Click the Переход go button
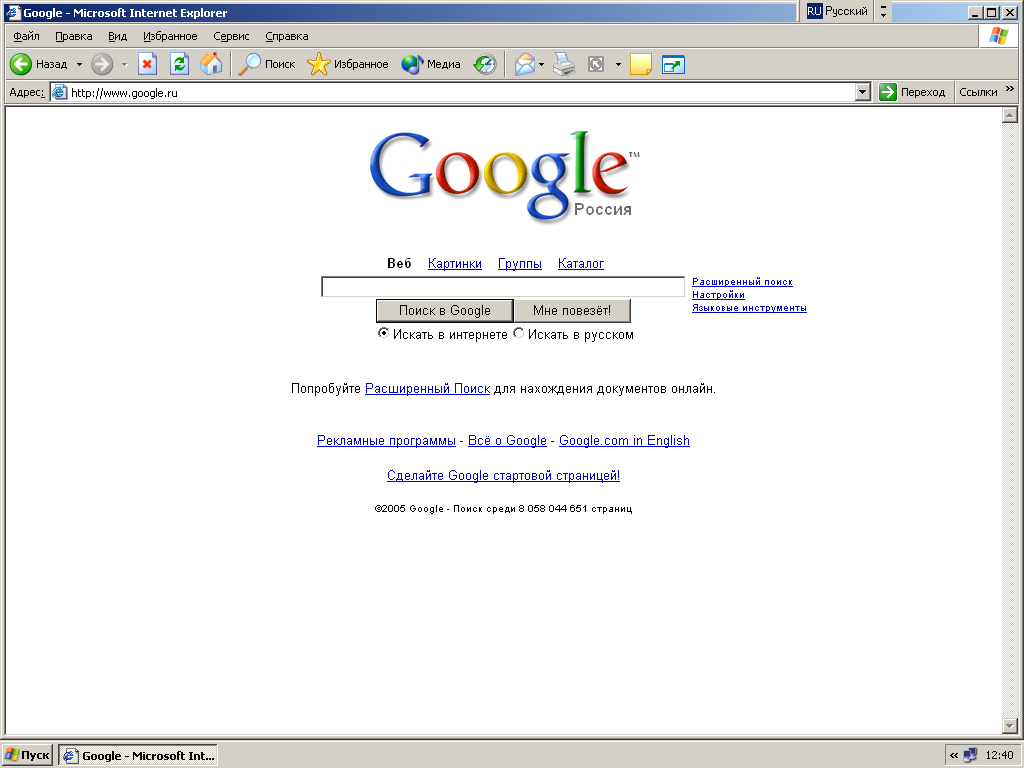The height and width of the screenshot is (768, 1024). 912,92
